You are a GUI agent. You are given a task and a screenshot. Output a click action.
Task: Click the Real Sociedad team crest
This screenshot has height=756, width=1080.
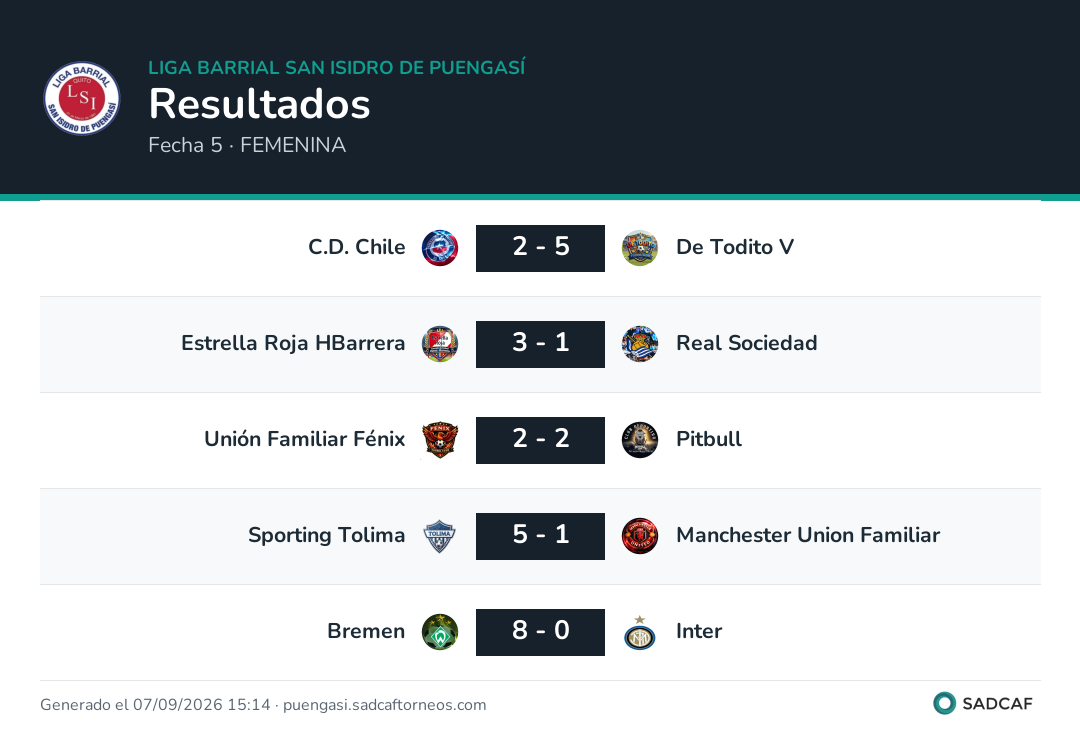(640, 344)
